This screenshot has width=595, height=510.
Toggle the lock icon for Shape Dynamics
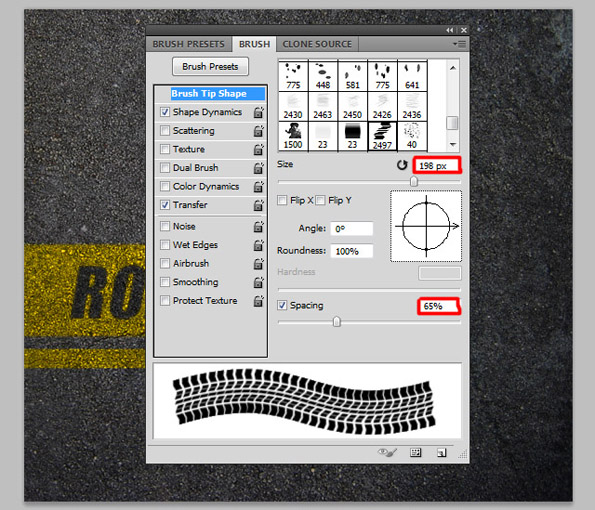(x=258, y=112)
